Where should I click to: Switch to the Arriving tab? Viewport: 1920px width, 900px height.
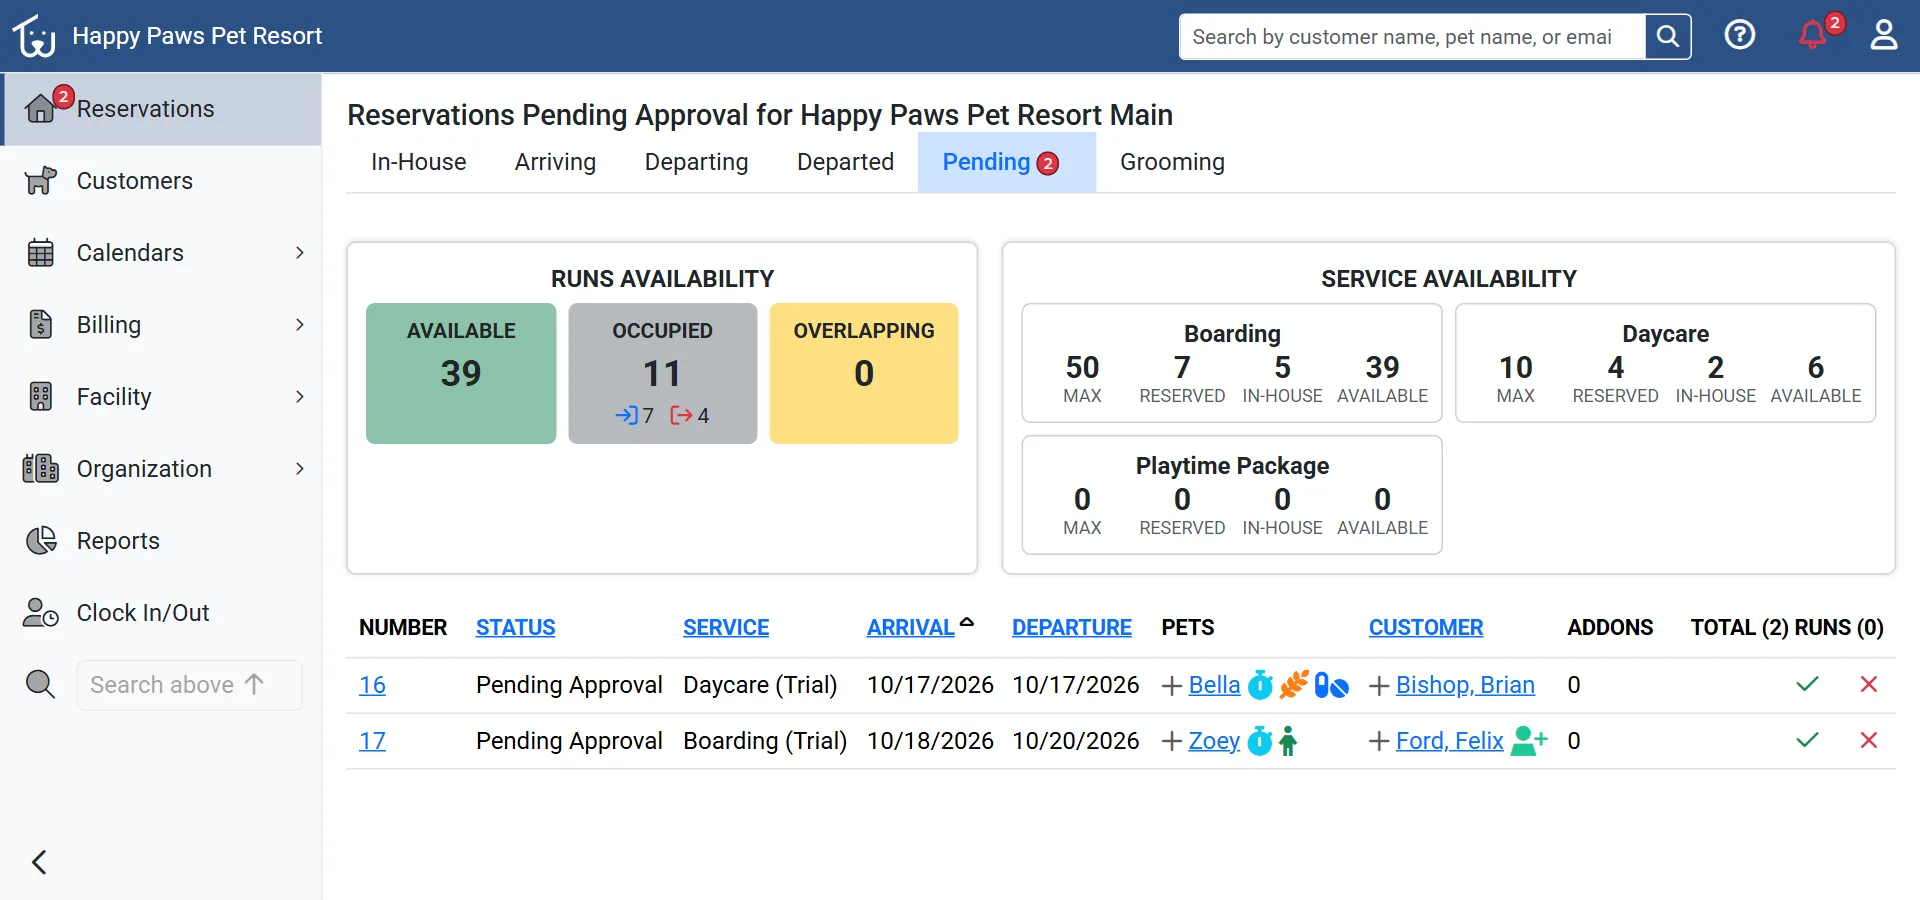click(x=556, y=162)
